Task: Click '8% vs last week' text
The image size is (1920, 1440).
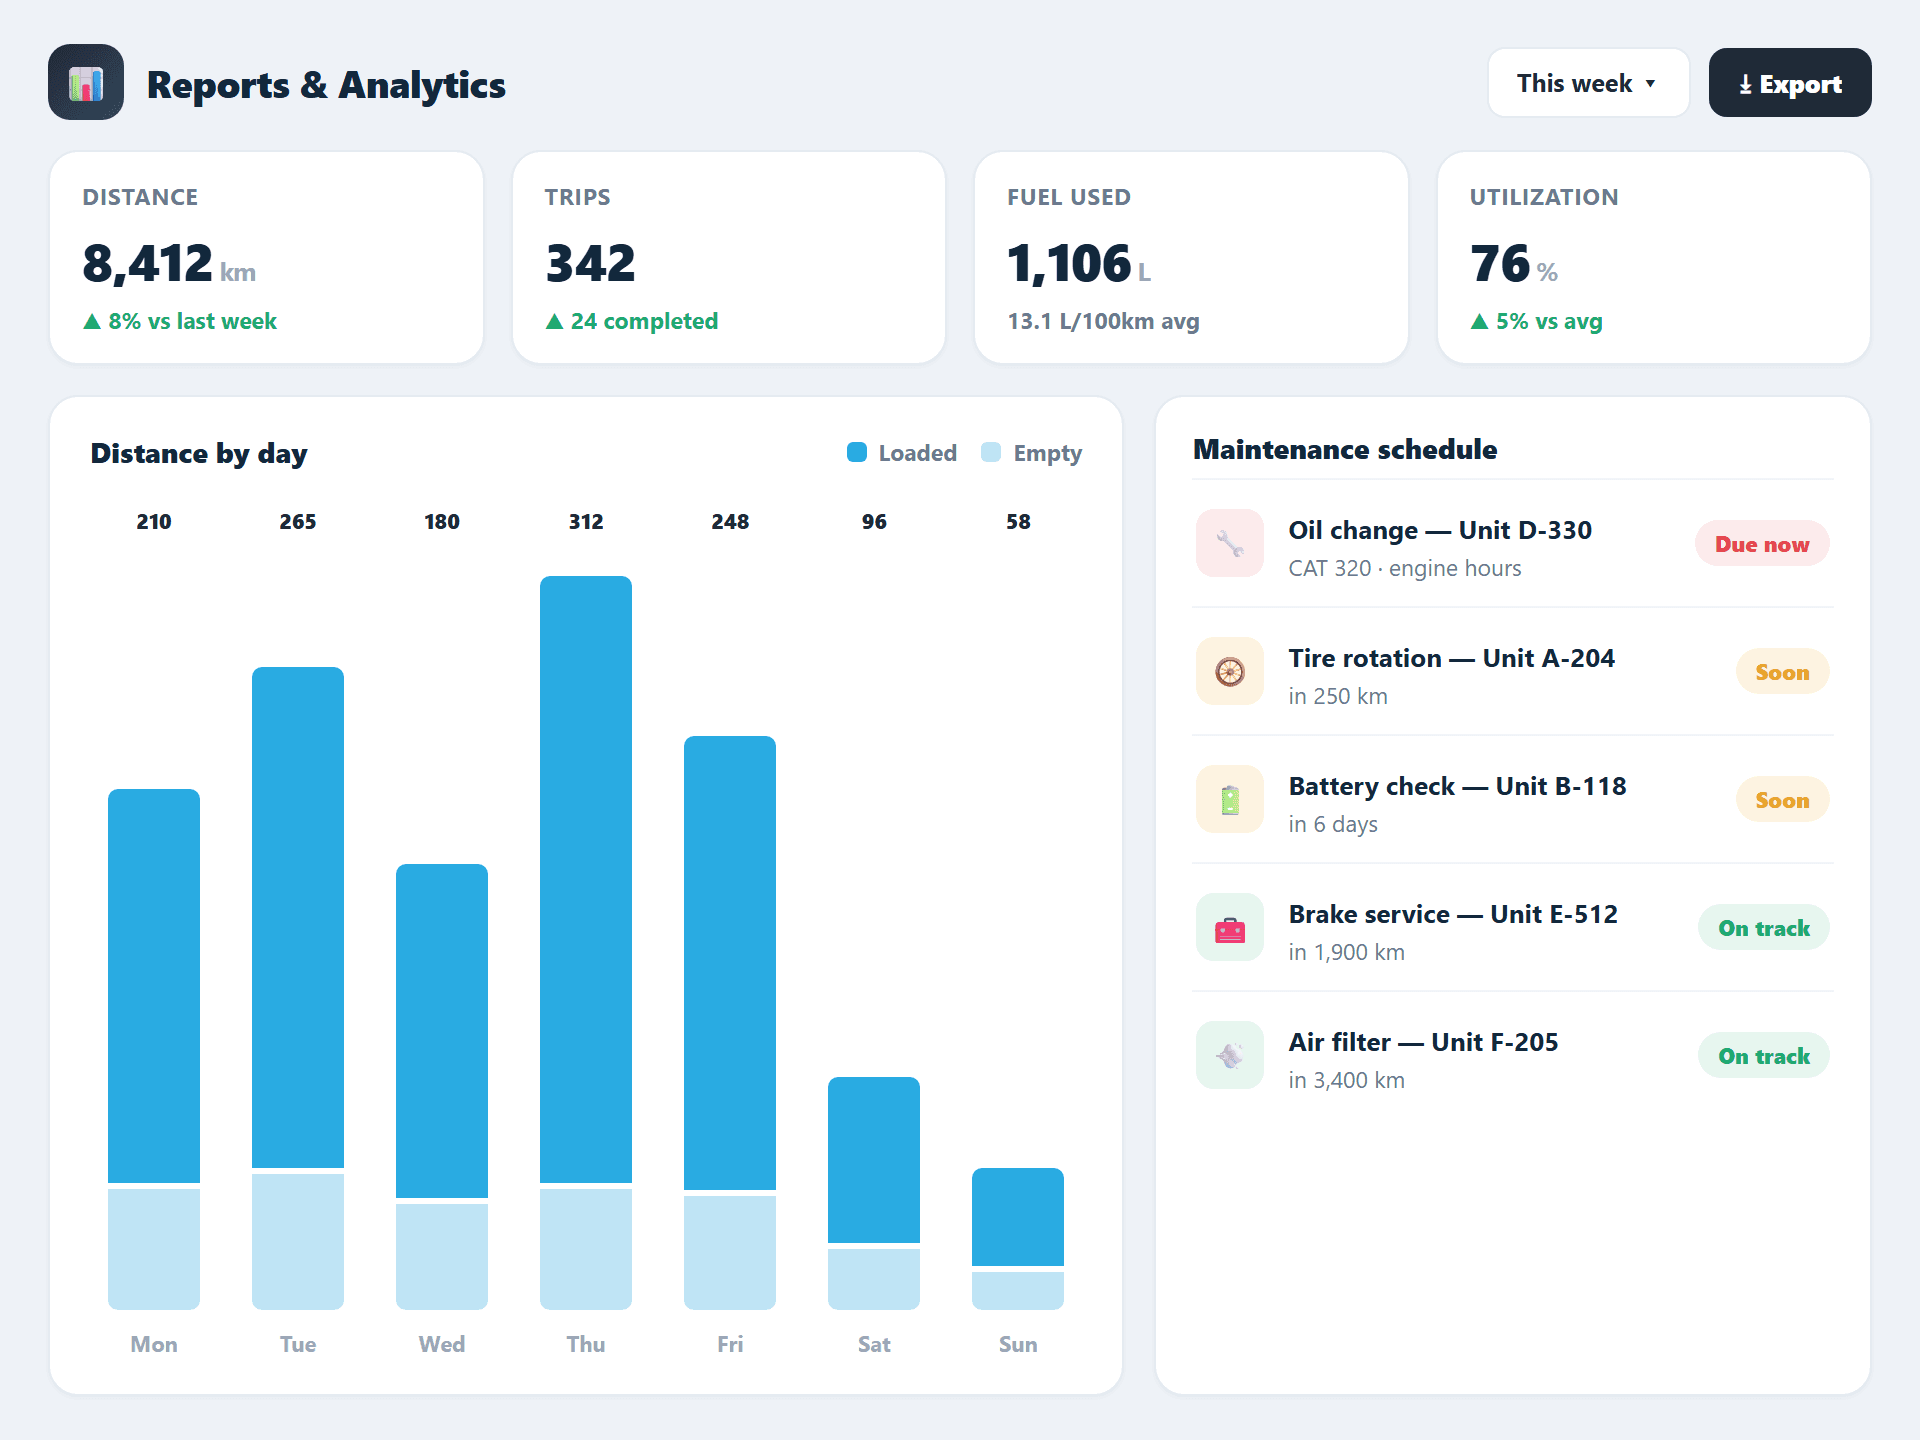Action: (192, 321)
